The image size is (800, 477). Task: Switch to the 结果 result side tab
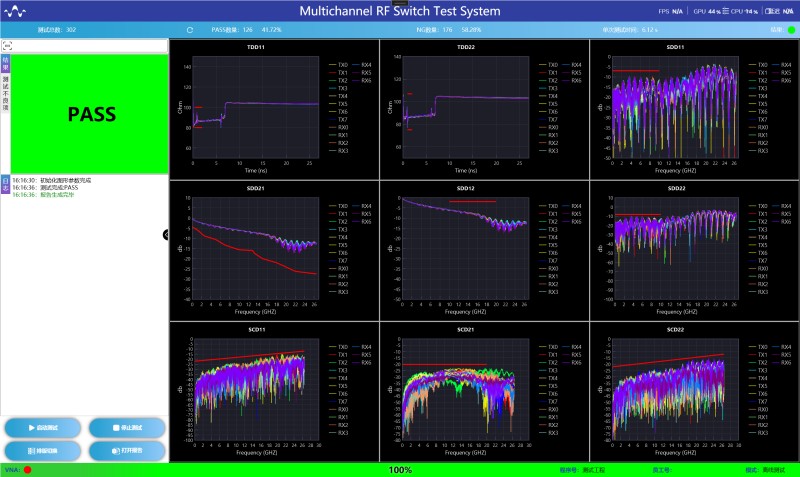click(5, 64)
